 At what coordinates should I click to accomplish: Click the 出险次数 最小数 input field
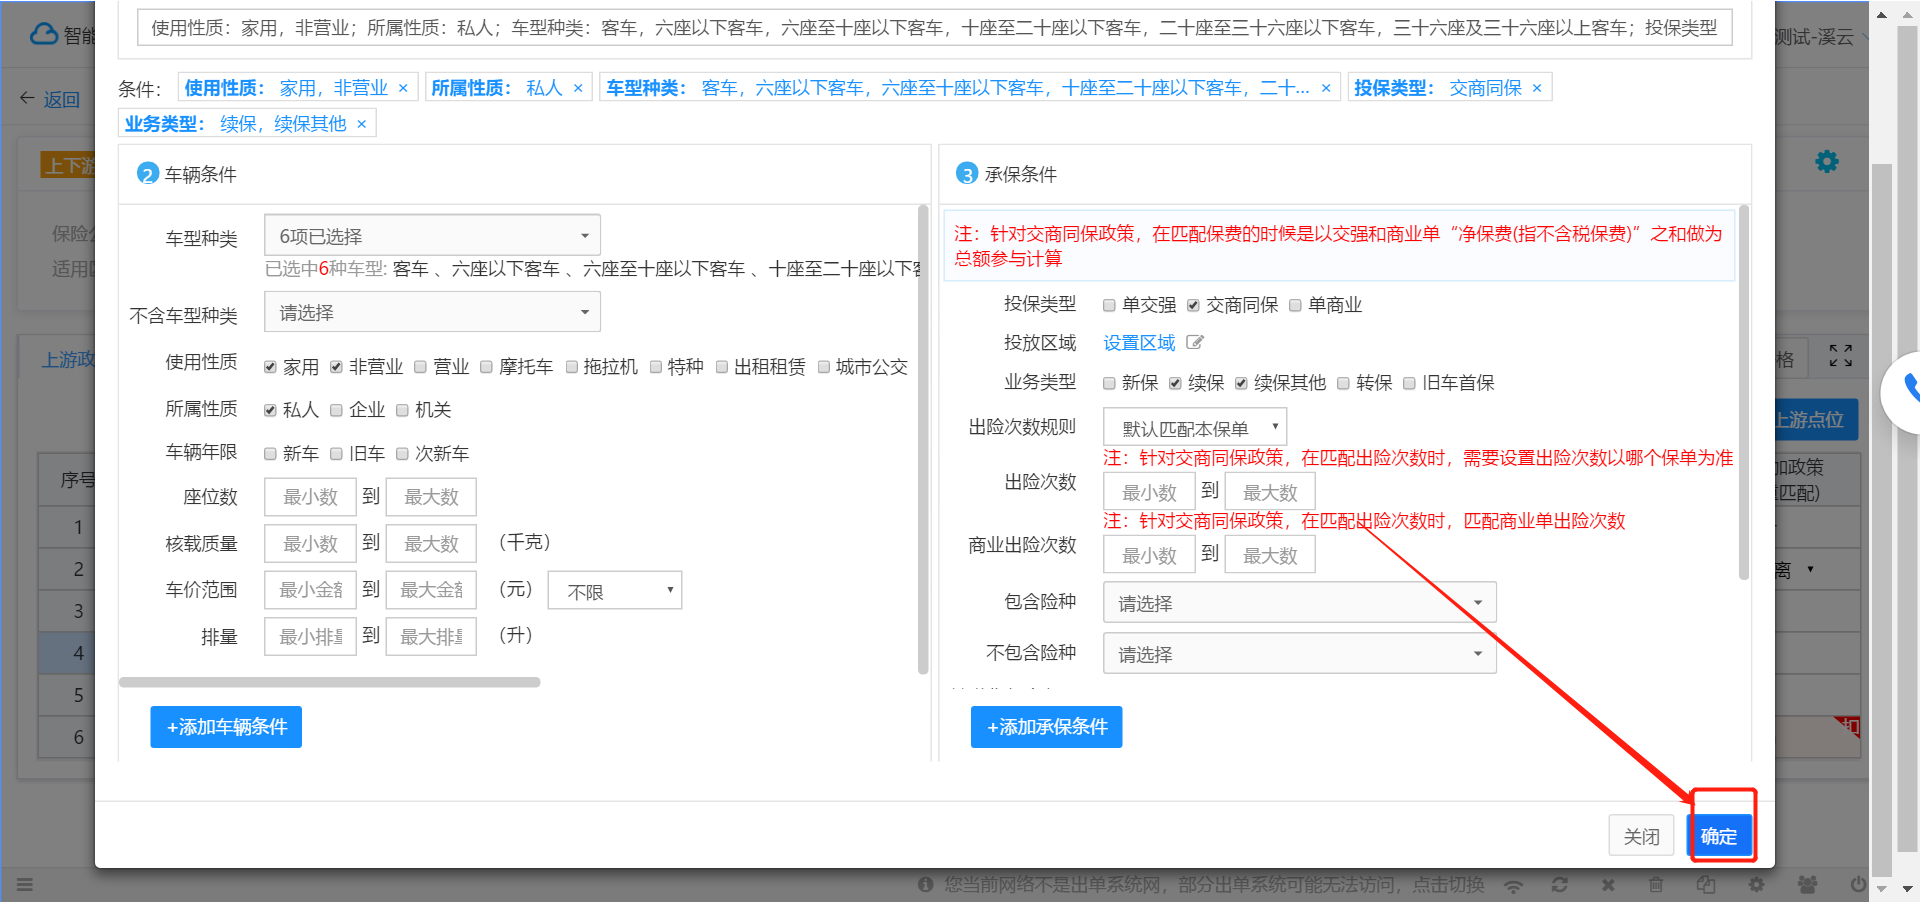click(1149, 492)
